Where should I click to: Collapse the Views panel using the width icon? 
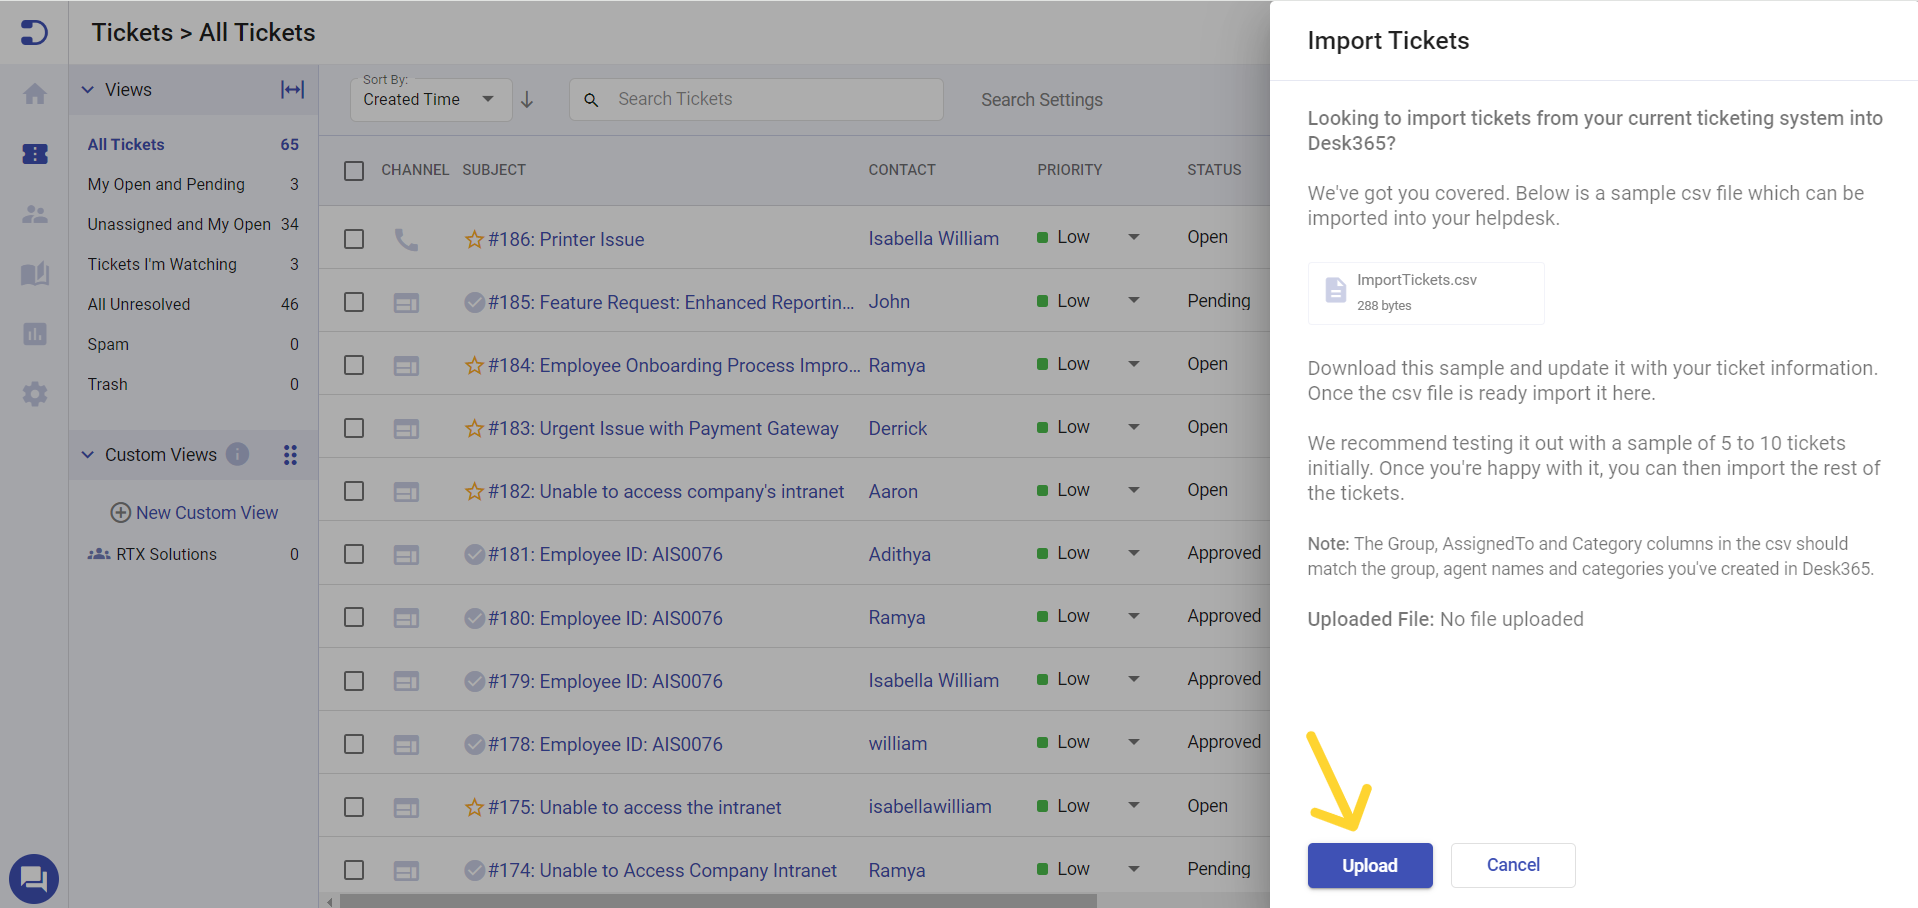291,89
